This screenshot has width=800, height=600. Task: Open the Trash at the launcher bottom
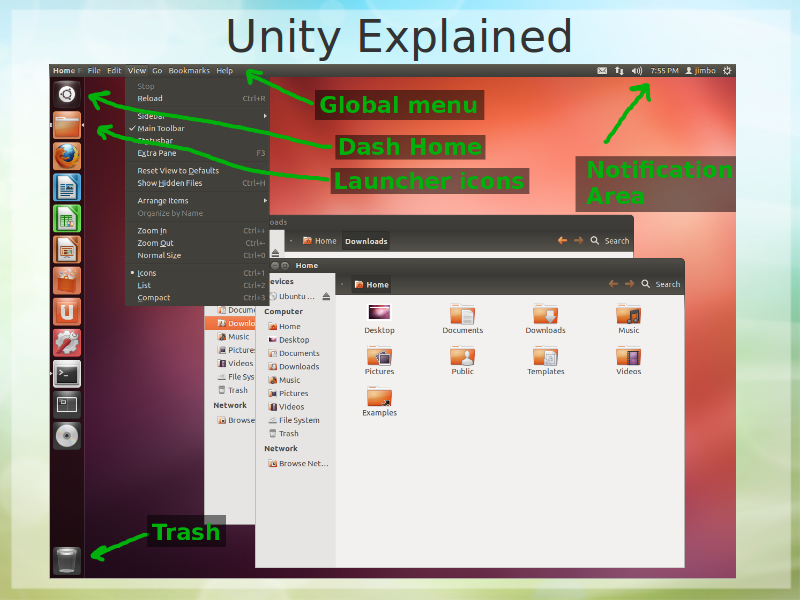(x=67, y=561)
